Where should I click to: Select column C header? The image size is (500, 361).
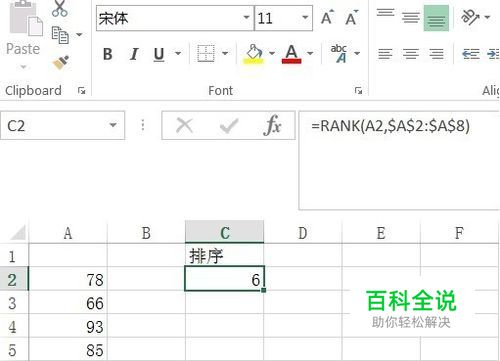click(x=225, y=233)
